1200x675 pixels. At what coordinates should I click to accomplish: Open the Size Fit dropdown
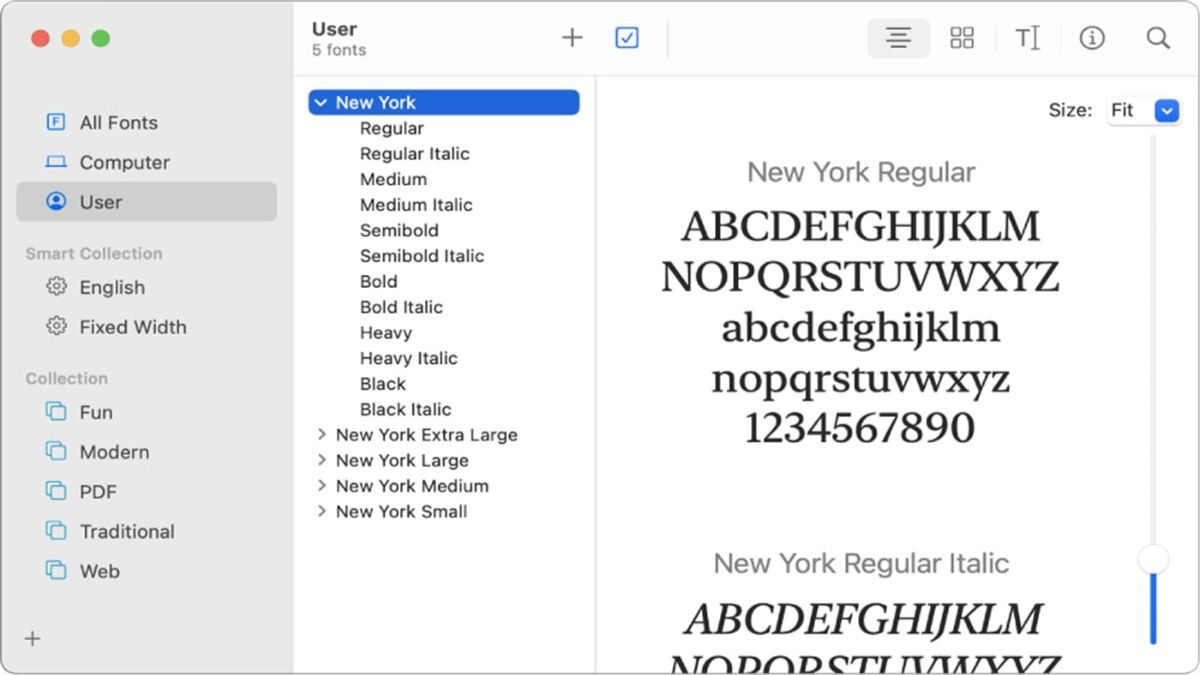click(1144, 110)
